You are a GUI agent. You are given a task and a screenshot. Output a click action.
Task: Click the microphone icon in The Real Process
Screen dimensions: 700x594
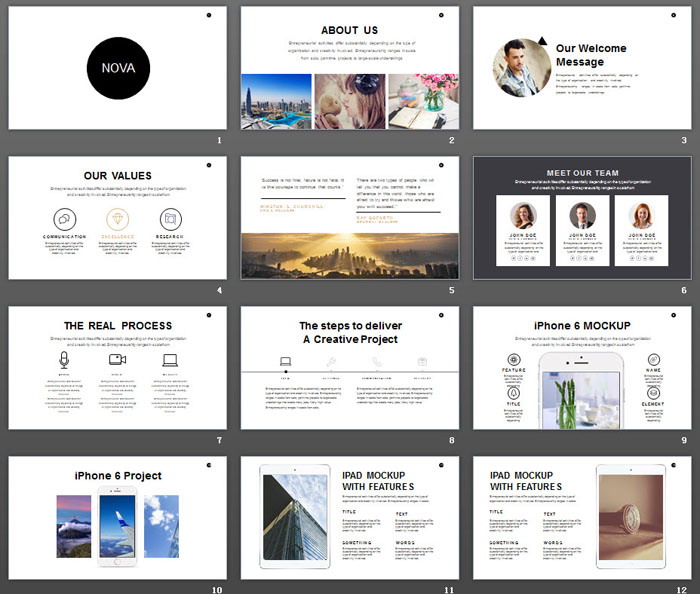(64, 360)
